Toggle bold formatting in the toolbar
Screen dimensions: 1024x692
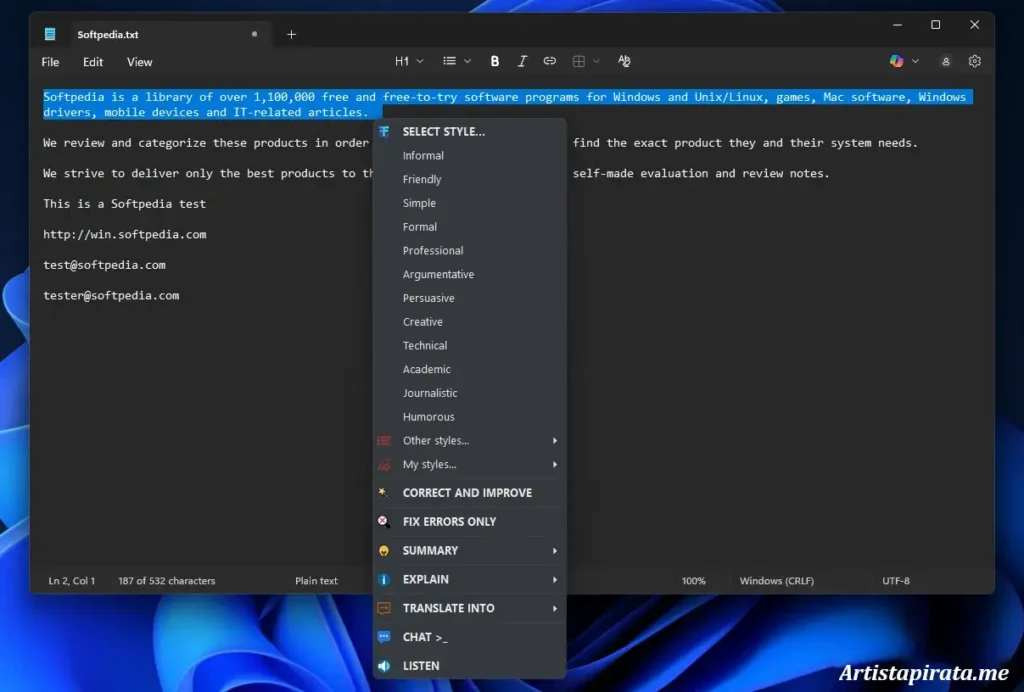point(495,62)
